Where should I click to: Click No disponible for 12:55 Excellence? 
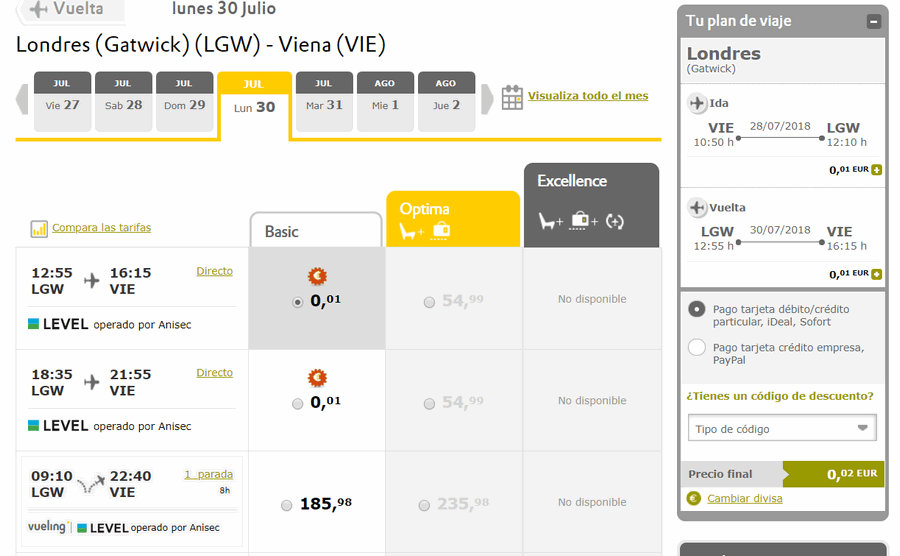(x=592, y=299)
